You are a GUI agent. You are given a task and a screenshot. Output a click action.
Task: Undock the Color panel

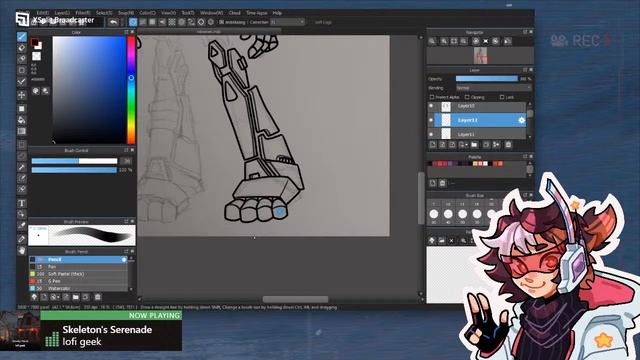tap(126, 32)
